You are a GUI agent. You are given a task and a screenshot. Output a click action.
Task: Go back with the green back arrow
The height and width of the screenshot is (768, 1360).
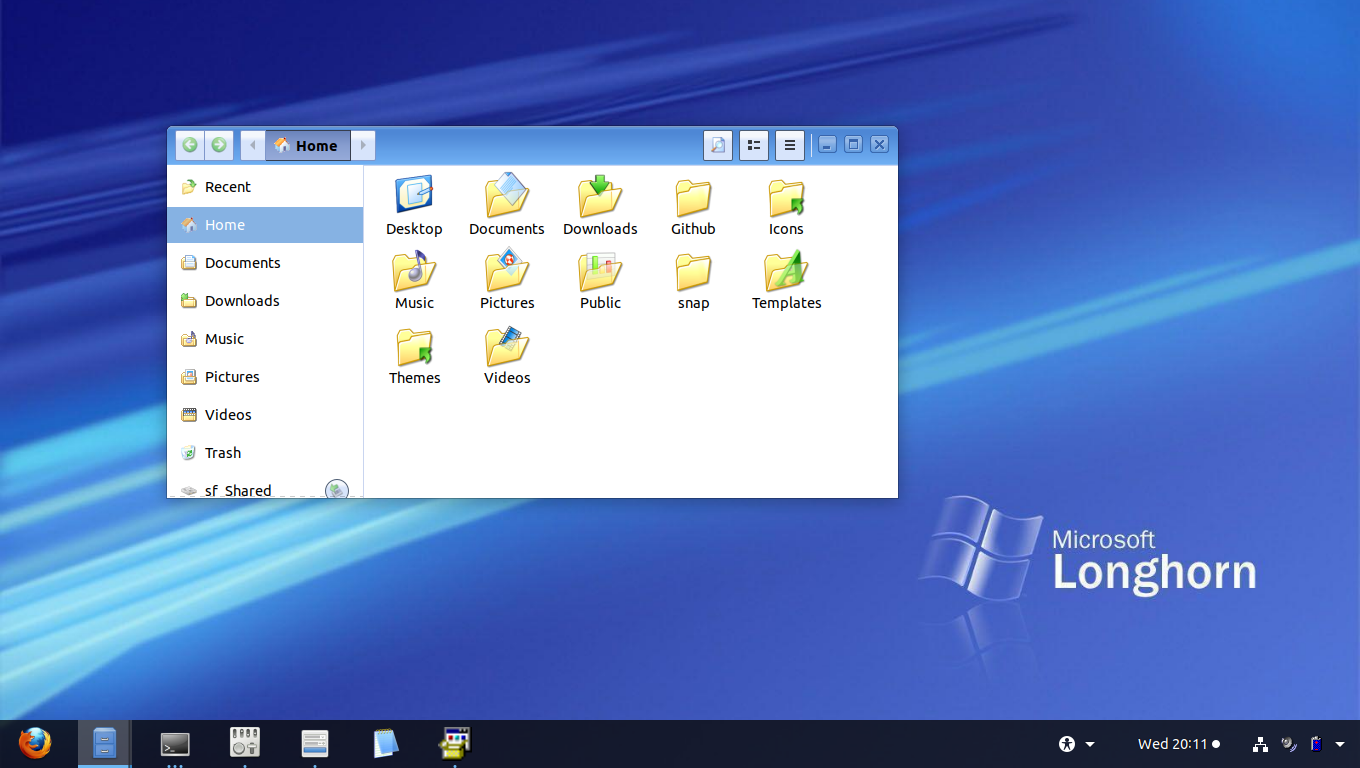190,145
